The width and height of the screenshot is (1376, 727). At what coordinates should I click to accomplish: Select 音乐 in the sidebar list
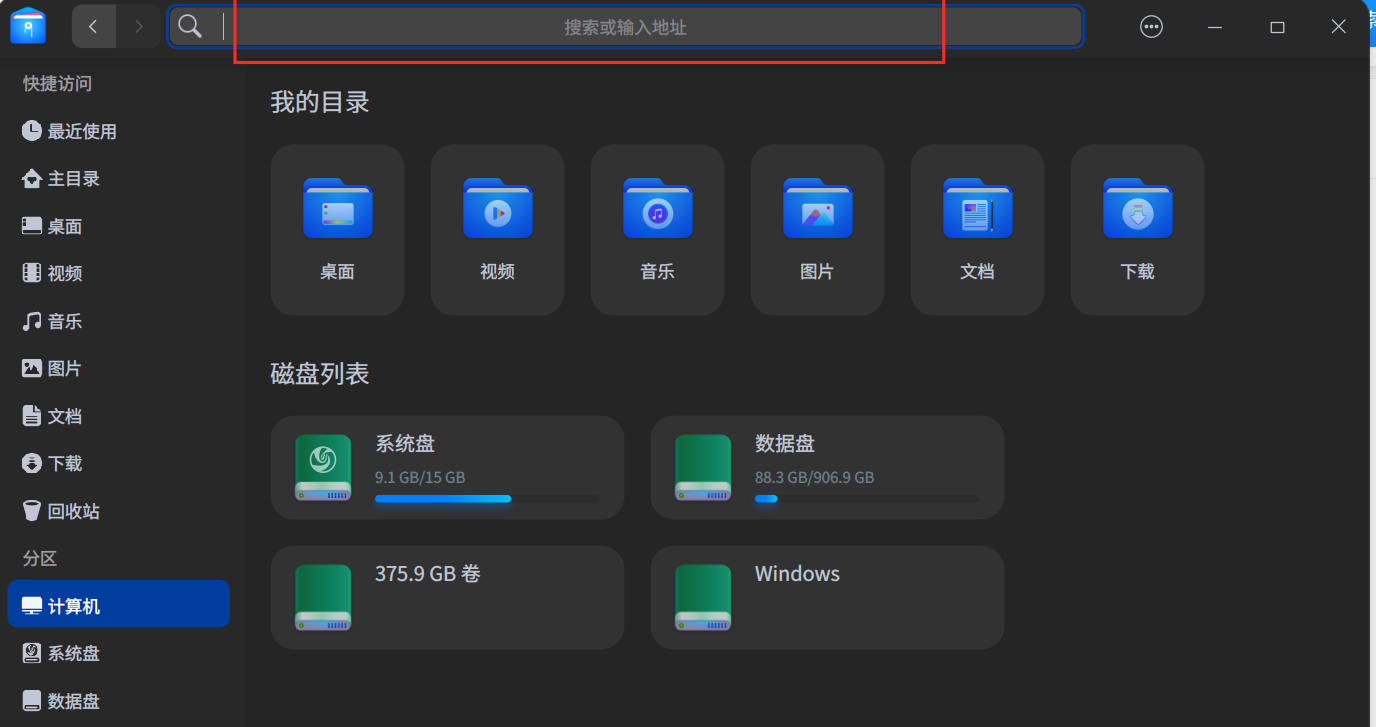click(119, 321)
